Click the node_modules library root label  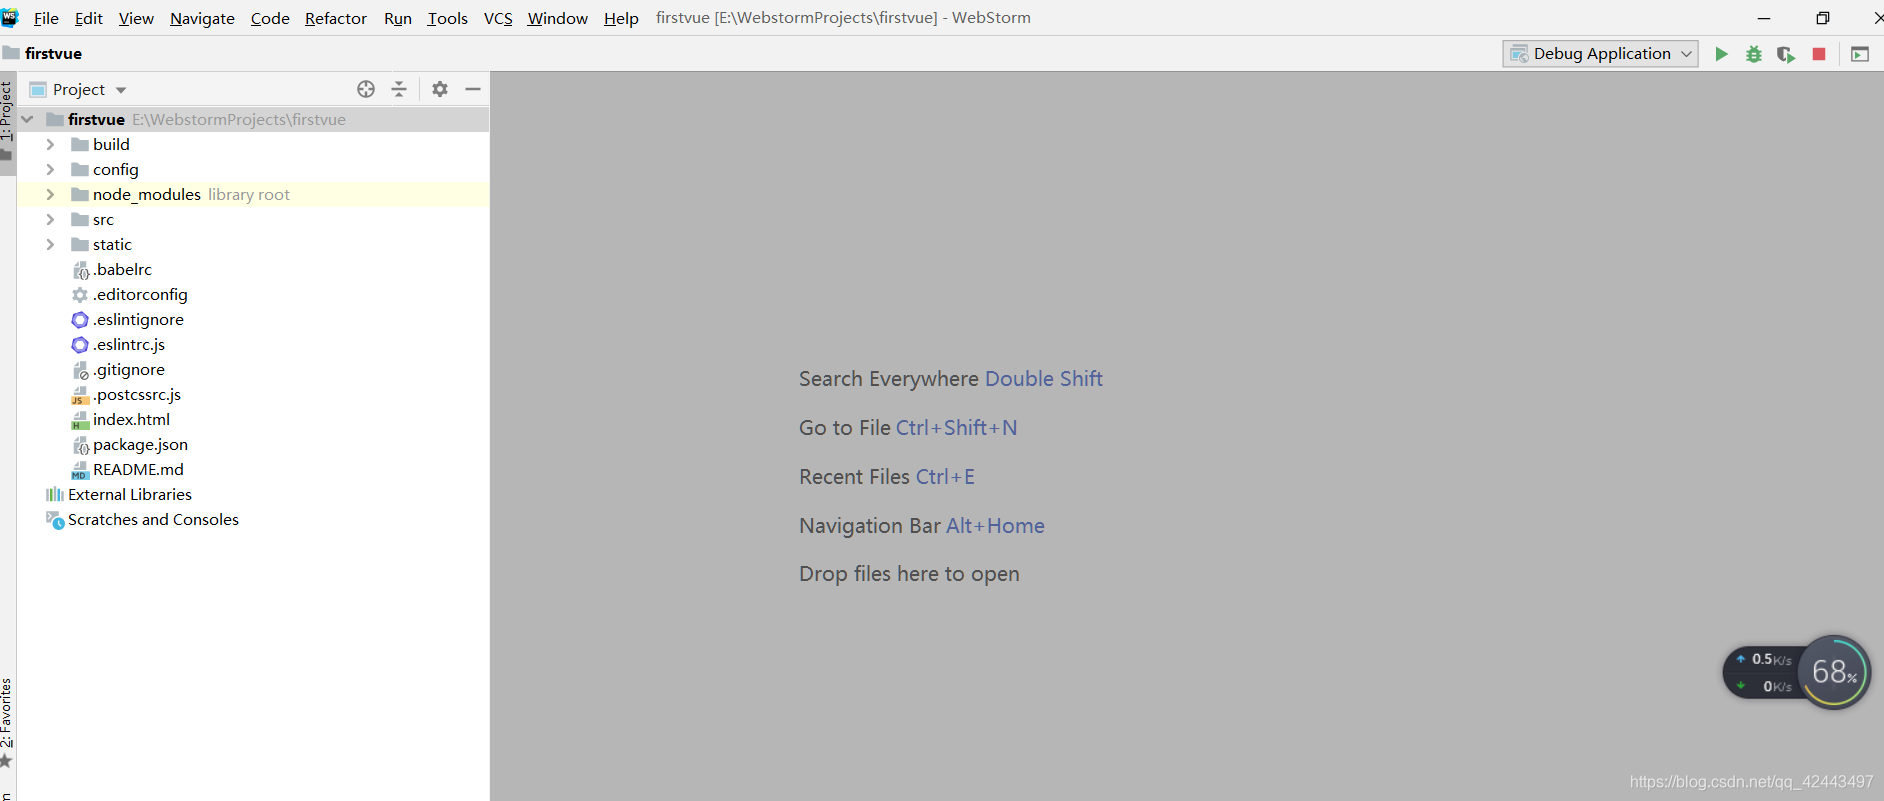click(249, 194)
